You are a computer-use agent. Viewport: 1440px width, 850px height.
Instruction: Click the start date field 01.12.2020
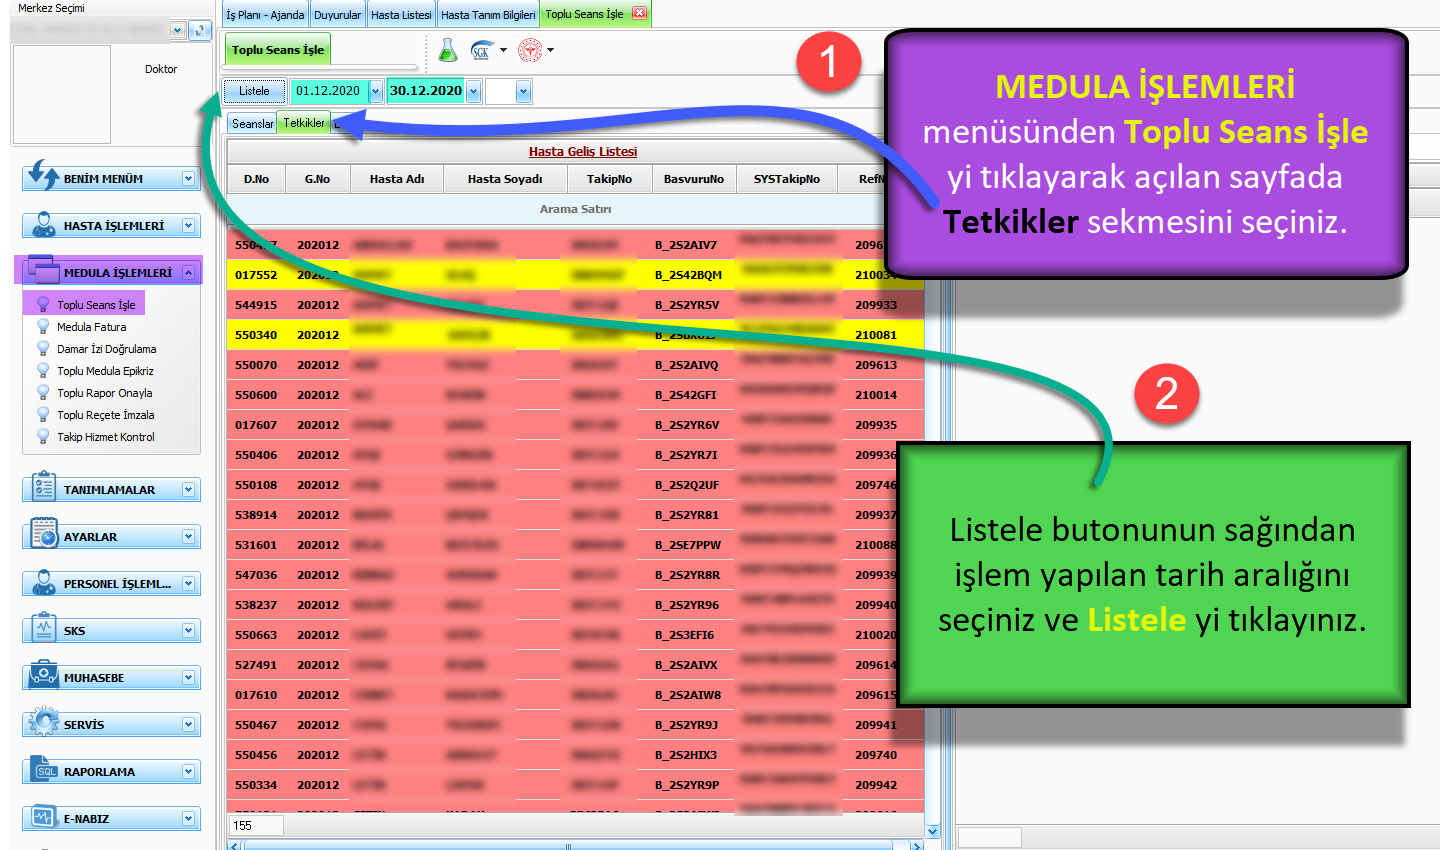coord(328,91)
